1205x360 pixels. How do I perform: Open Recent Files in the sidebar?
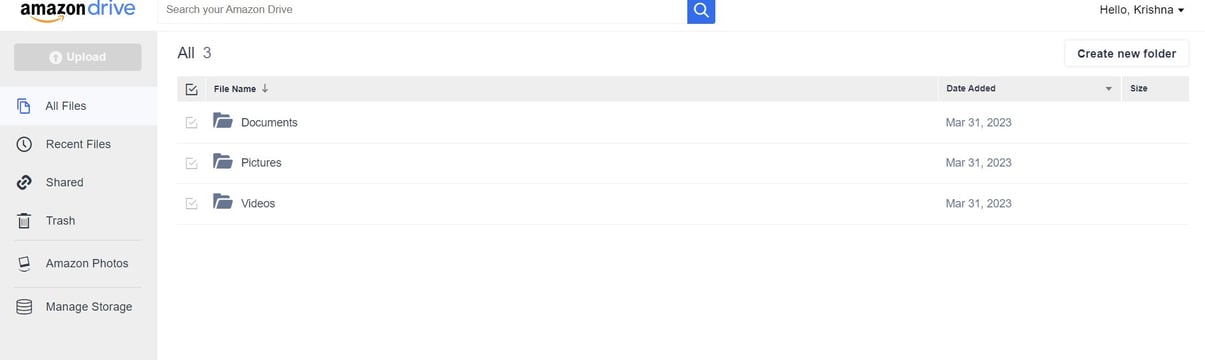(x=78, y=144)
